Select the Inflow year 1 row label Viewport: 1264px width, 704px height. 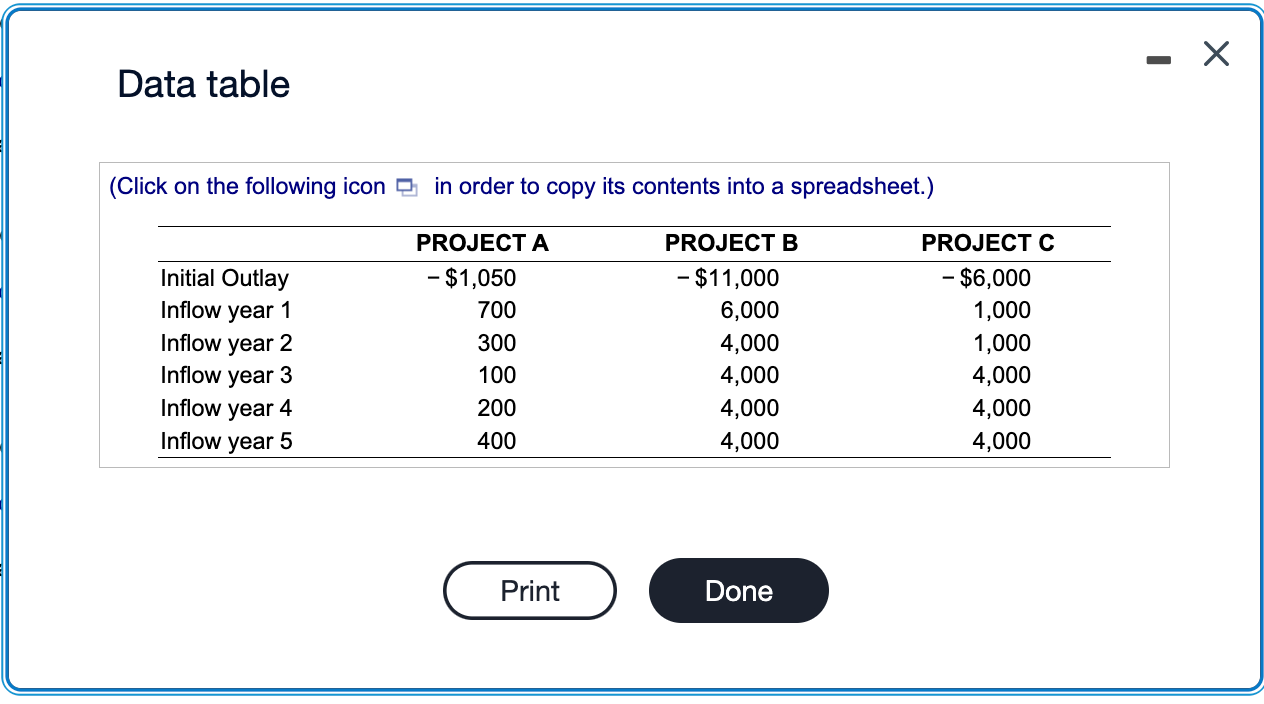[x=226, y=311]
